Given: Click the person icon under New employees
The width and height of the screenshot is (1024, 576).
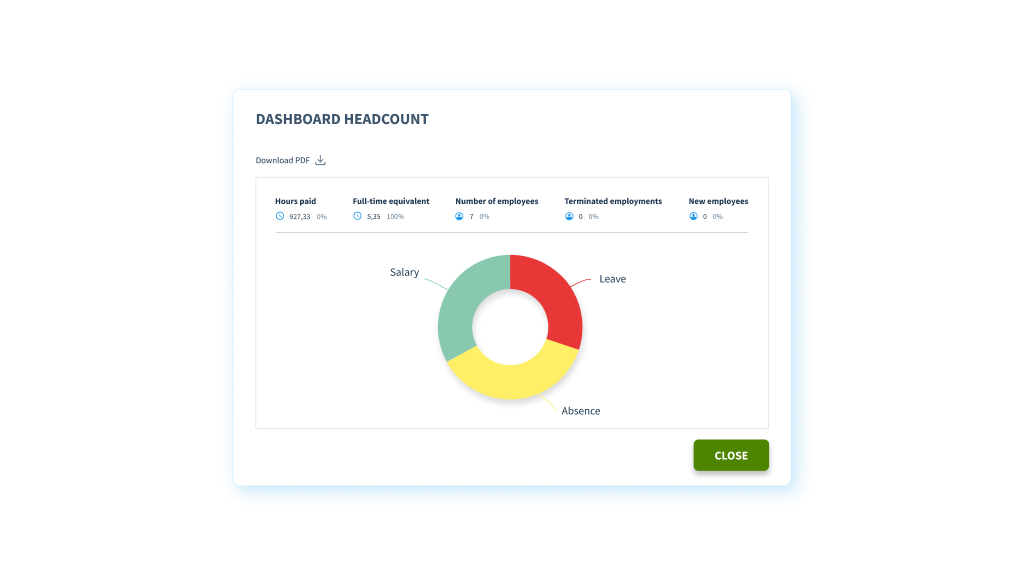Looking at the screenshot, I should pyautogui.click(x=693, y=216).
